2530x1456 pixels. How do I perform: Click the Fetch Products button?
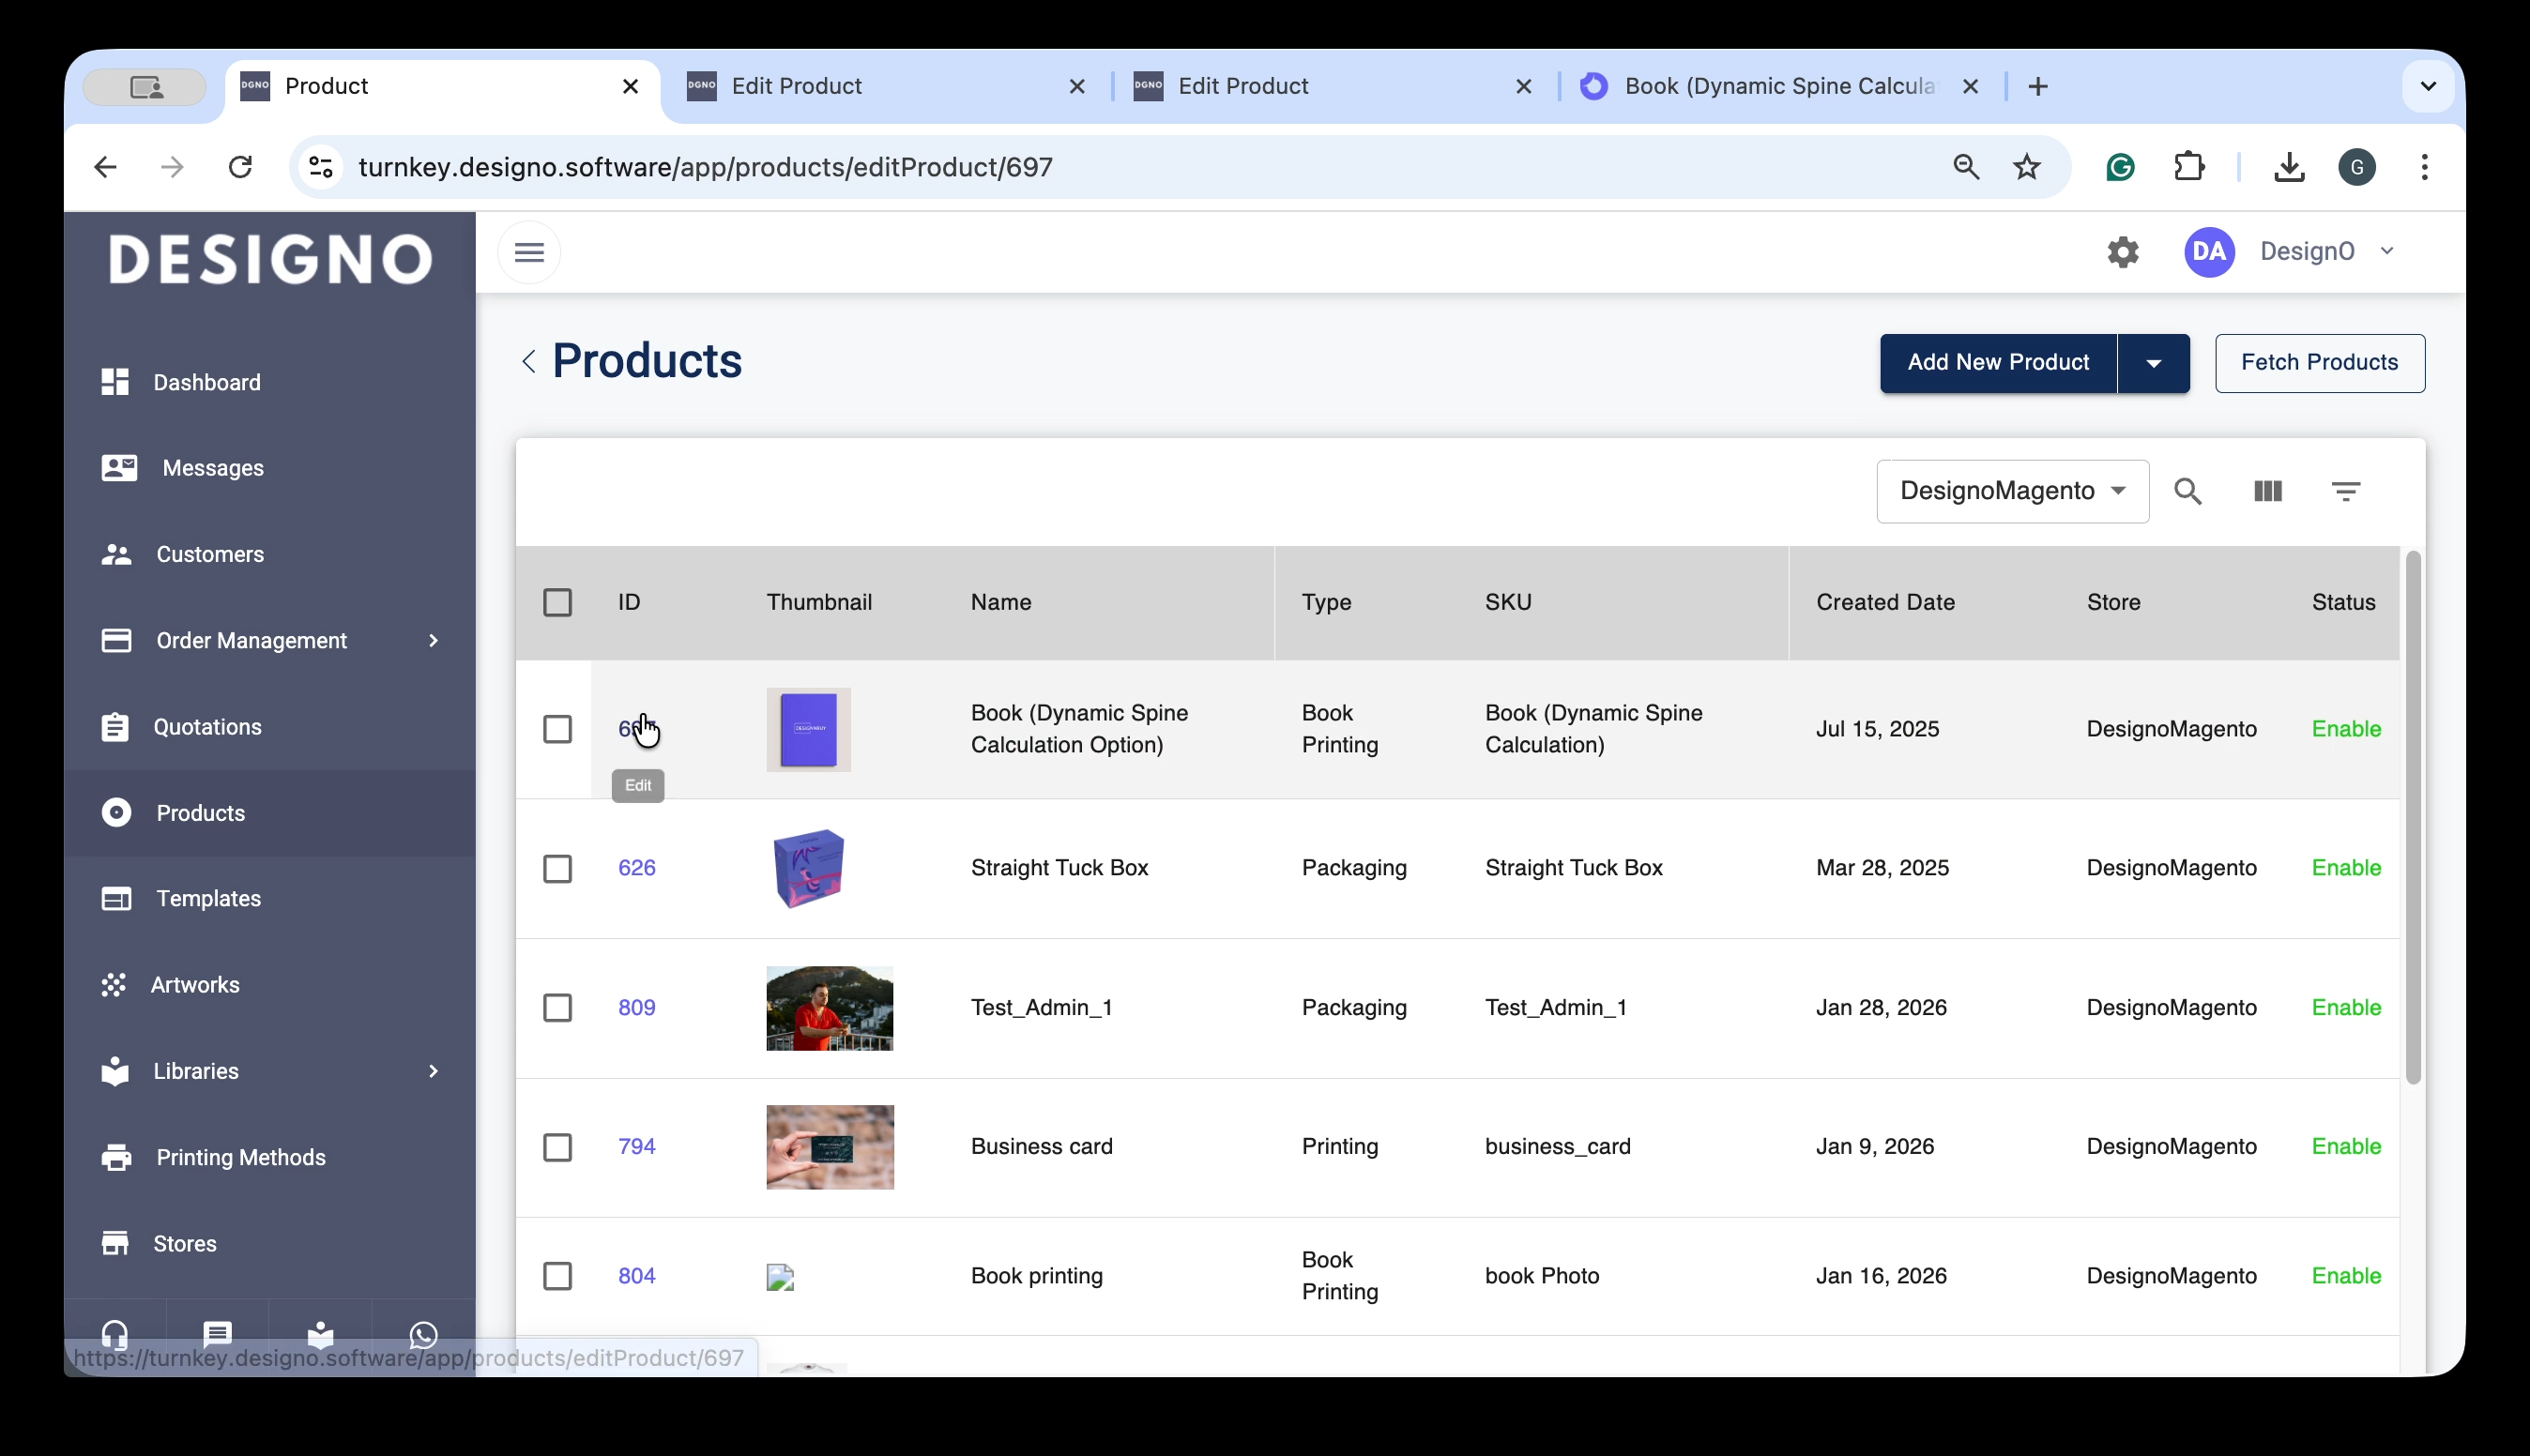(2318, 363)
